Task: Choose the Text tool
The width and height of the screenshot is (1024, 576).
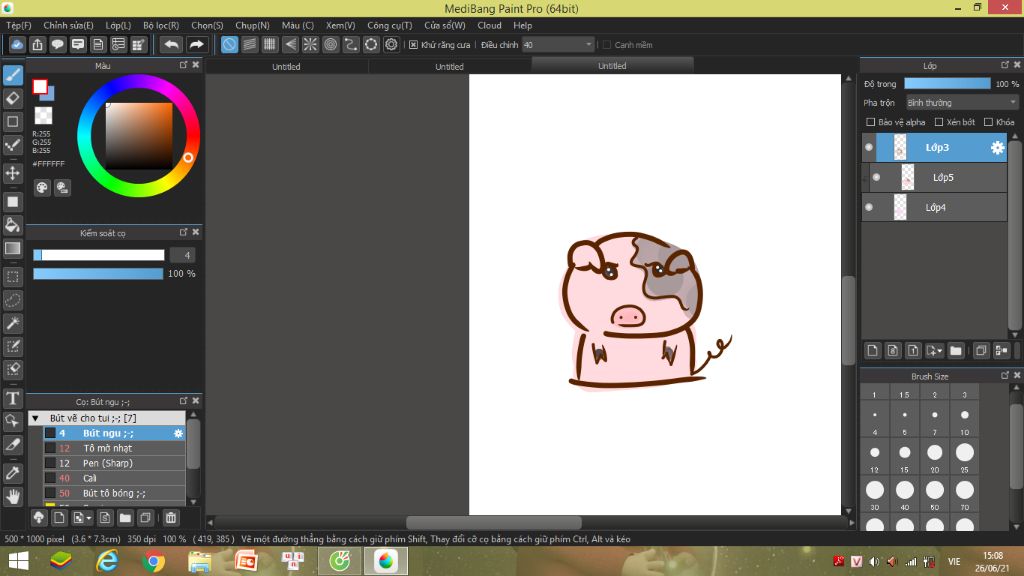Action: click(12, 398)
